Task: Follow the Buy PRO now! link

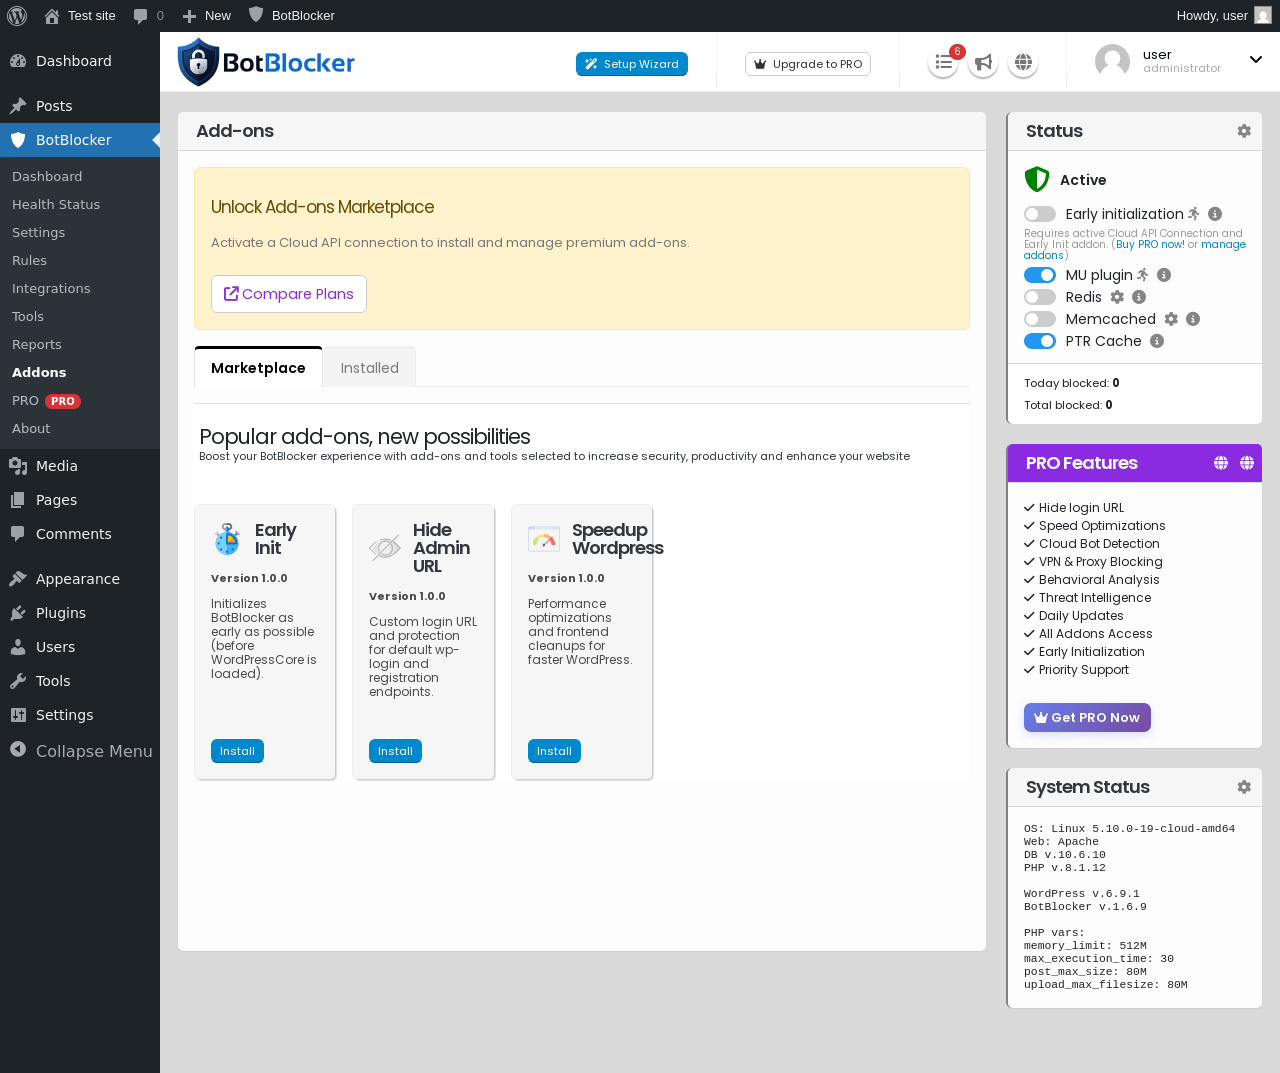Action: point(1150,244)
